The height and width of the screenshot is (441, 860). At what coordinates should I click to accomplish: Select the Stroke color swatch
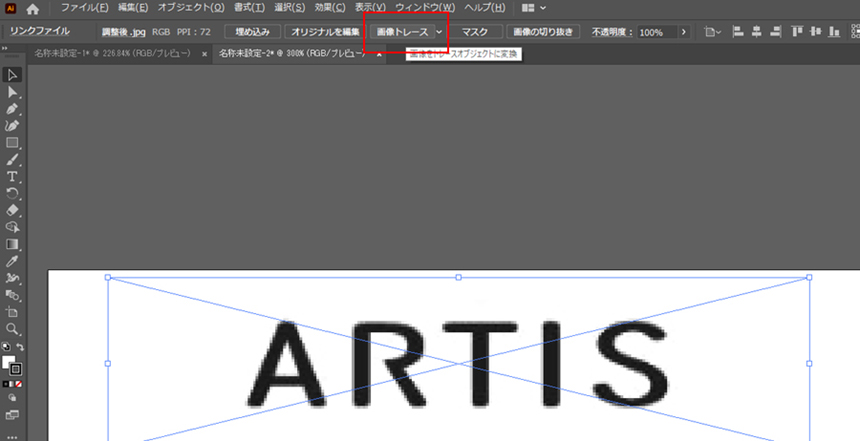click(x=16, y=369)
